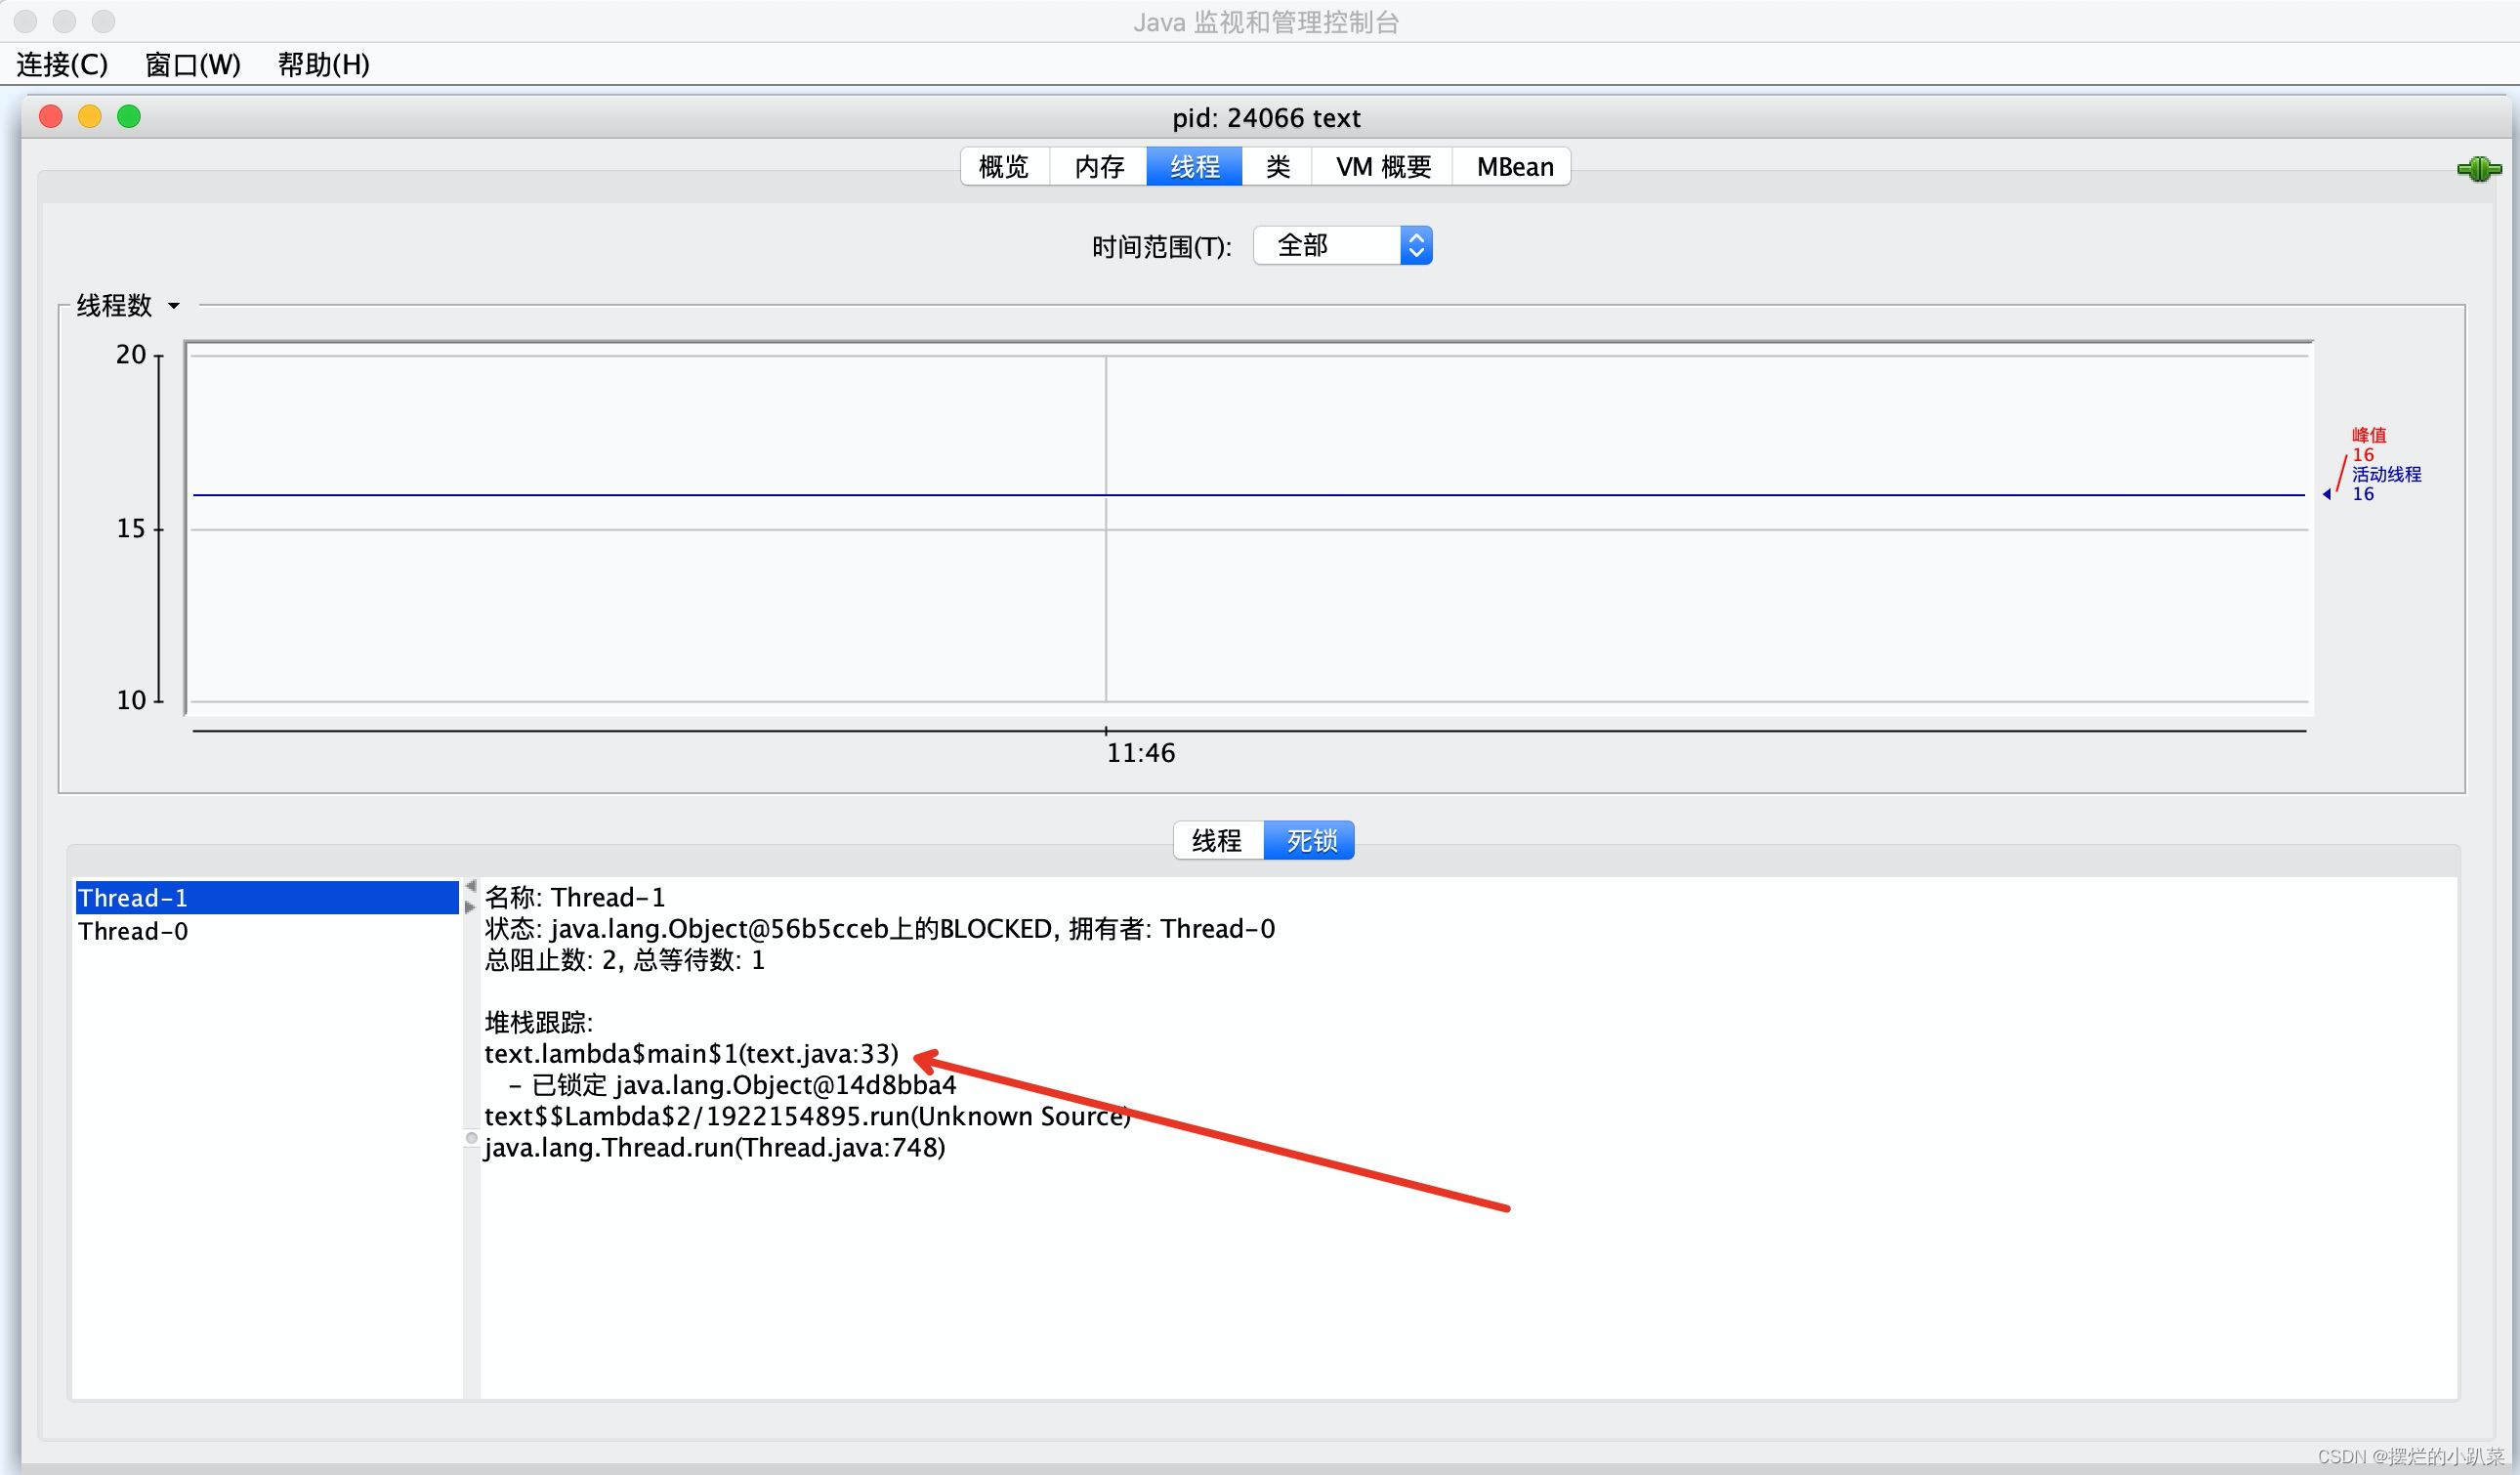Click the 状态 BLOCKED status line
The image size is (2520, 1475).
click(x=880, y=929)
